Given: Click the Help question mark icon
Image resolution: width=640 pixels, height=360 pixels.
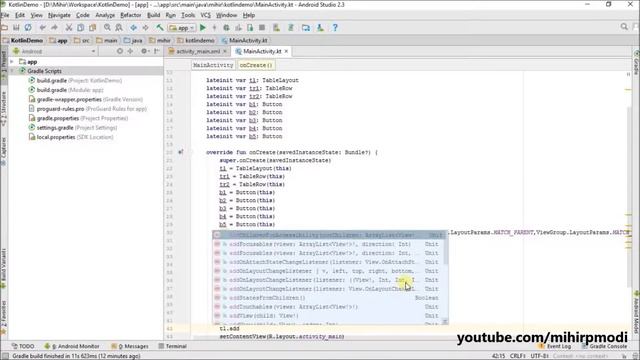Looking at the screenshot, I should click(335, 28).
